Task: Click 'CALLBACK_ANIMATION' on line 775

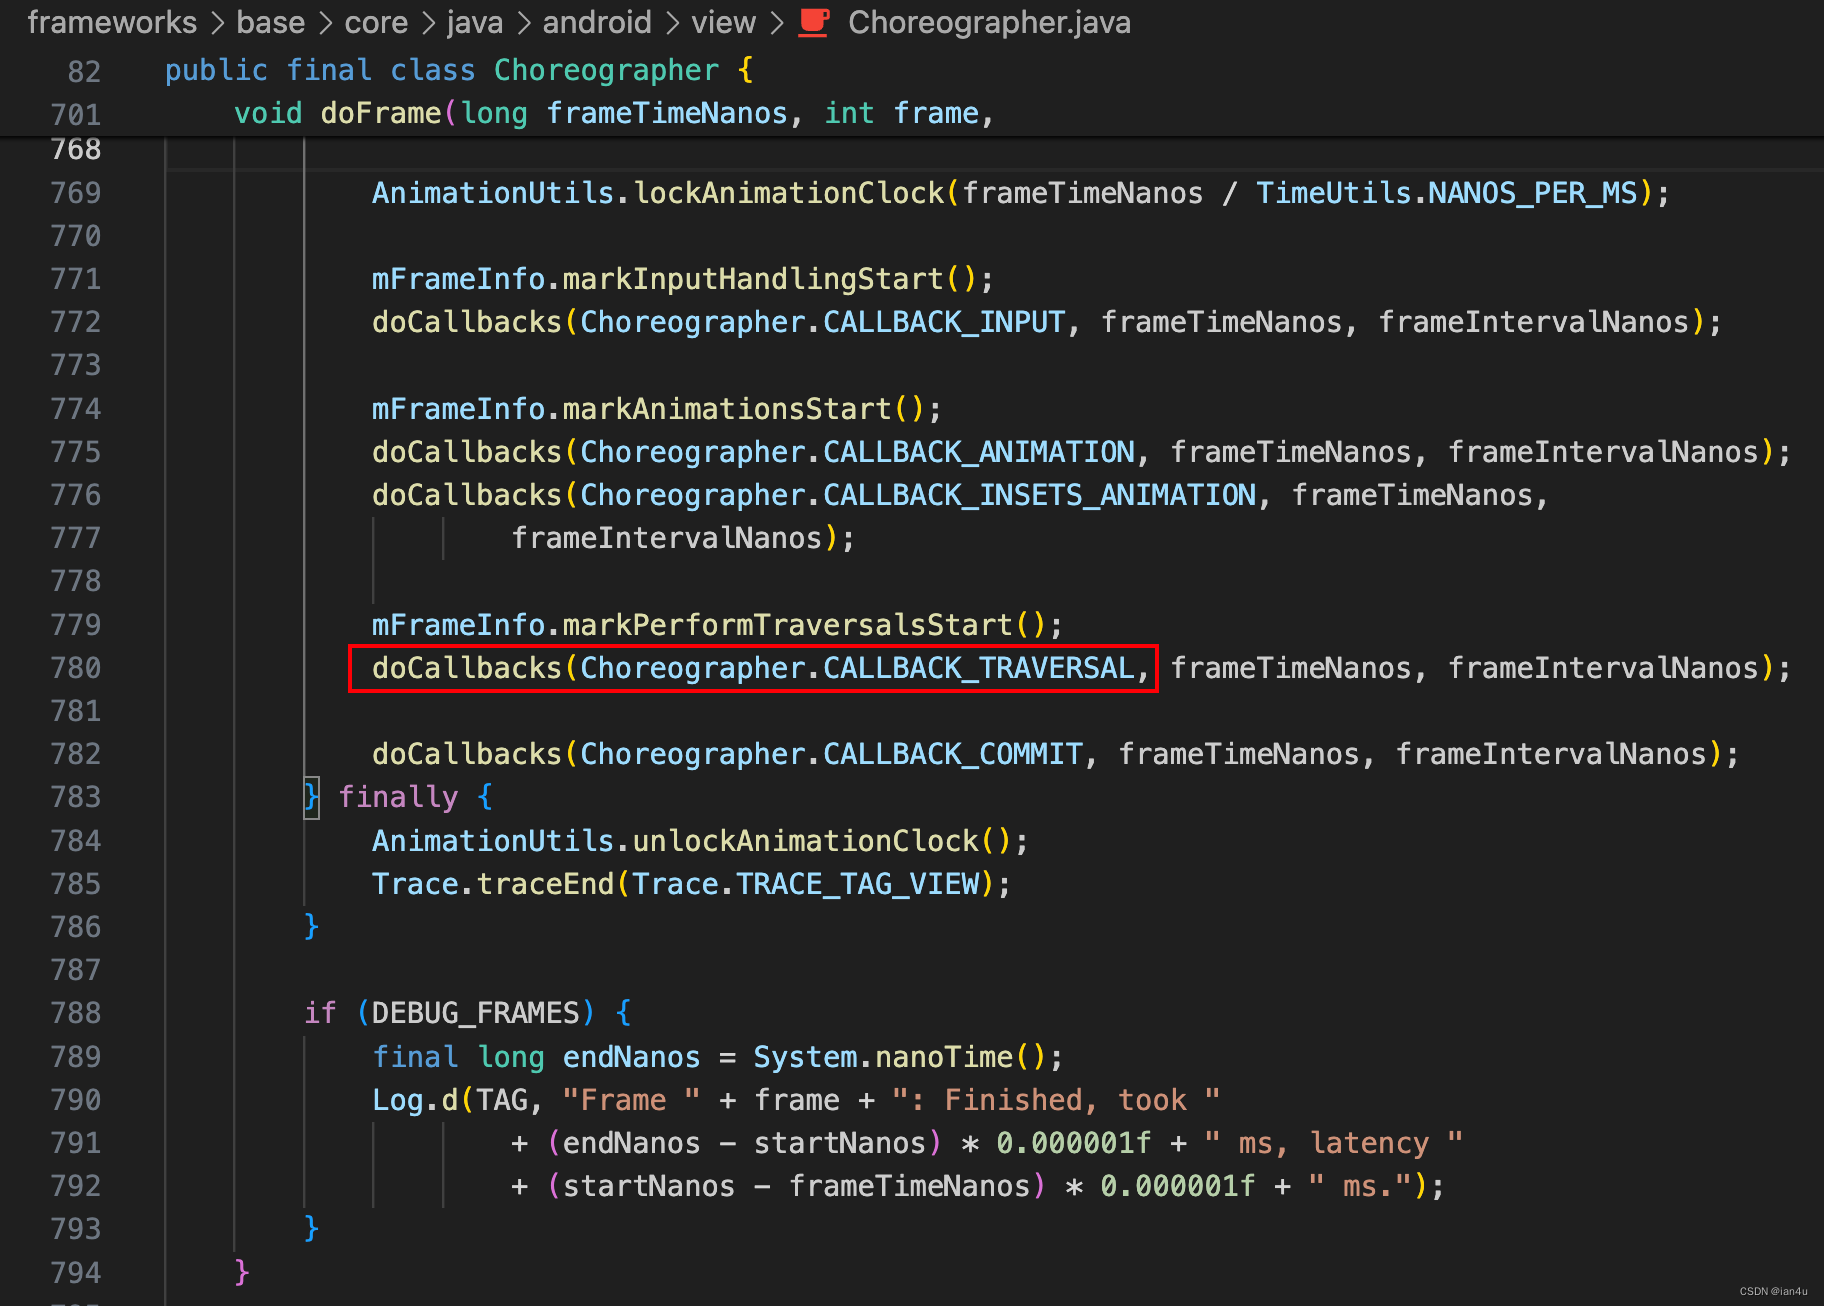Action: tap(979, 452)
